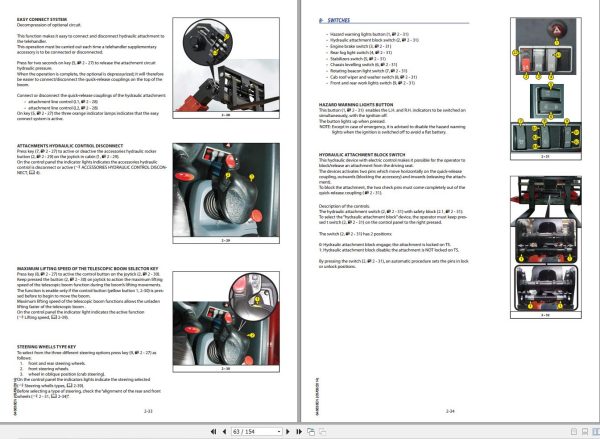Viewport: 600px width, 439px height.
Task: Click the easy connect forklift attachment figure
Action: 226,68
